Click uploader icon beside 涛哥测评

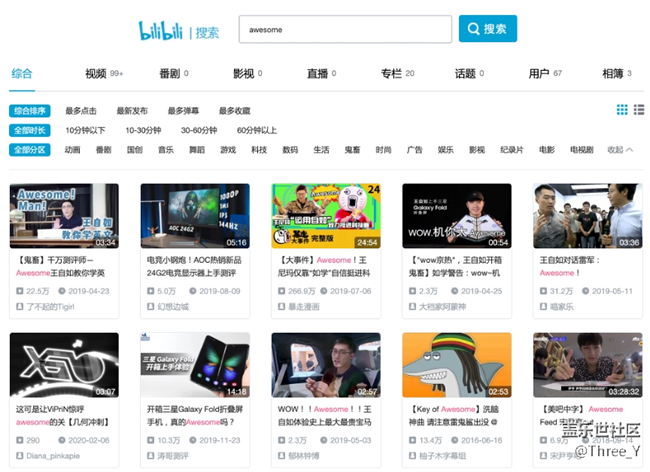pyautogui.click(x=148, y=455)
